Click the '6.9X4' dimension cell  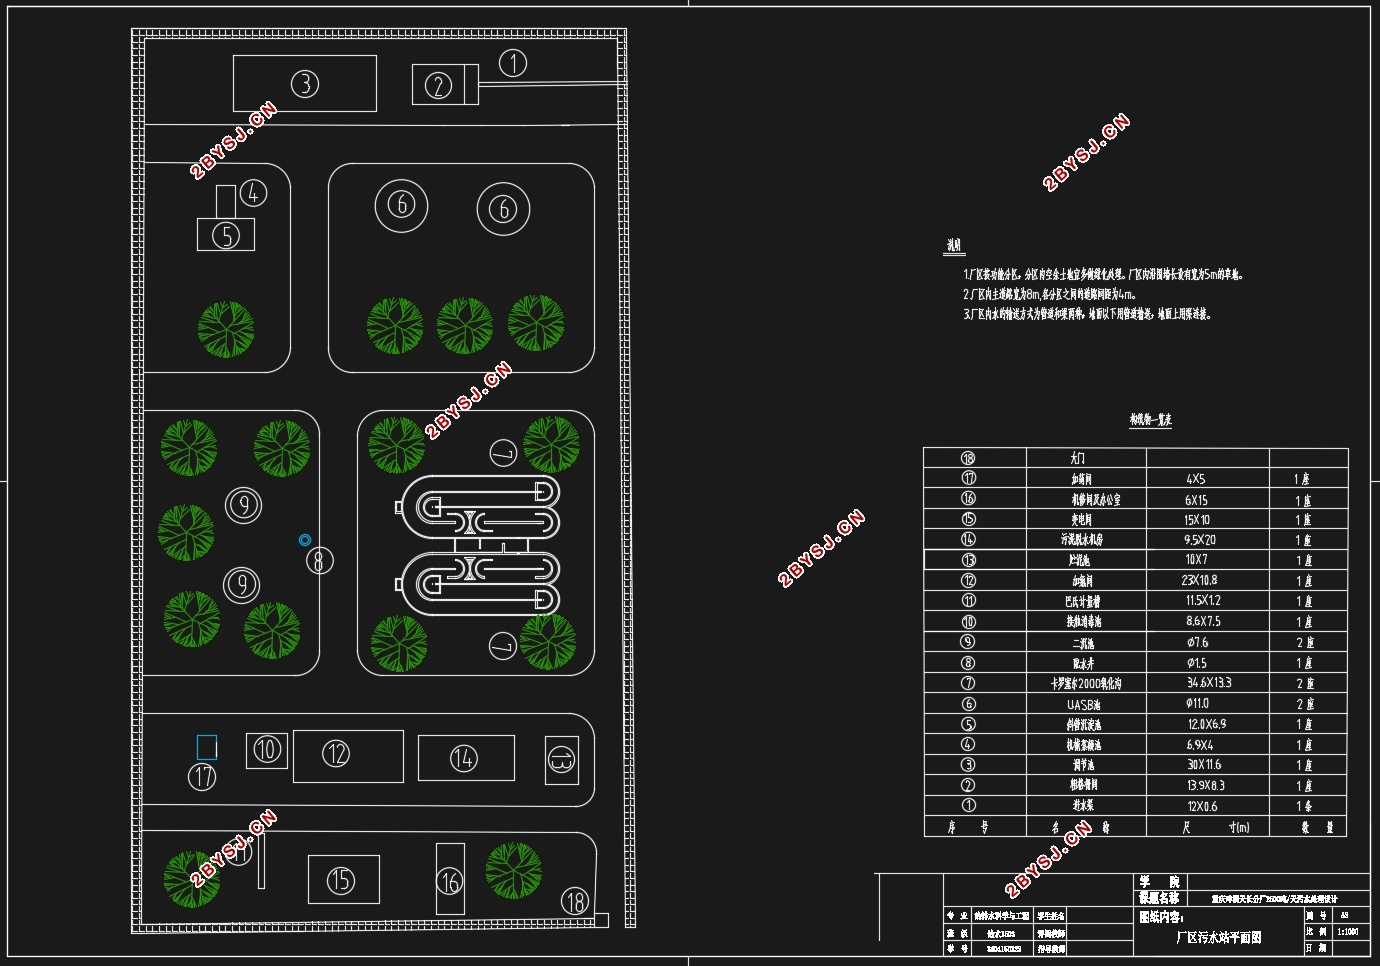(1208, 745)
